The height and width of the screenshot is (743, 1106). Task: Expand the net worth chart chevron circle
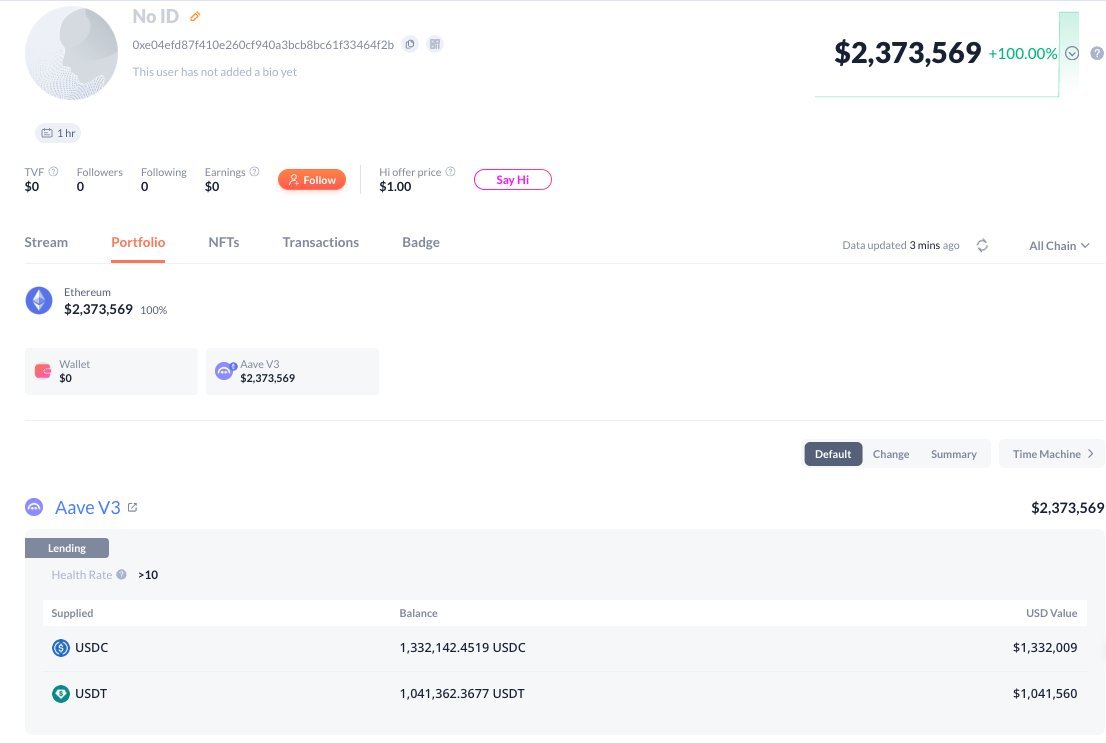[1072, 54]
